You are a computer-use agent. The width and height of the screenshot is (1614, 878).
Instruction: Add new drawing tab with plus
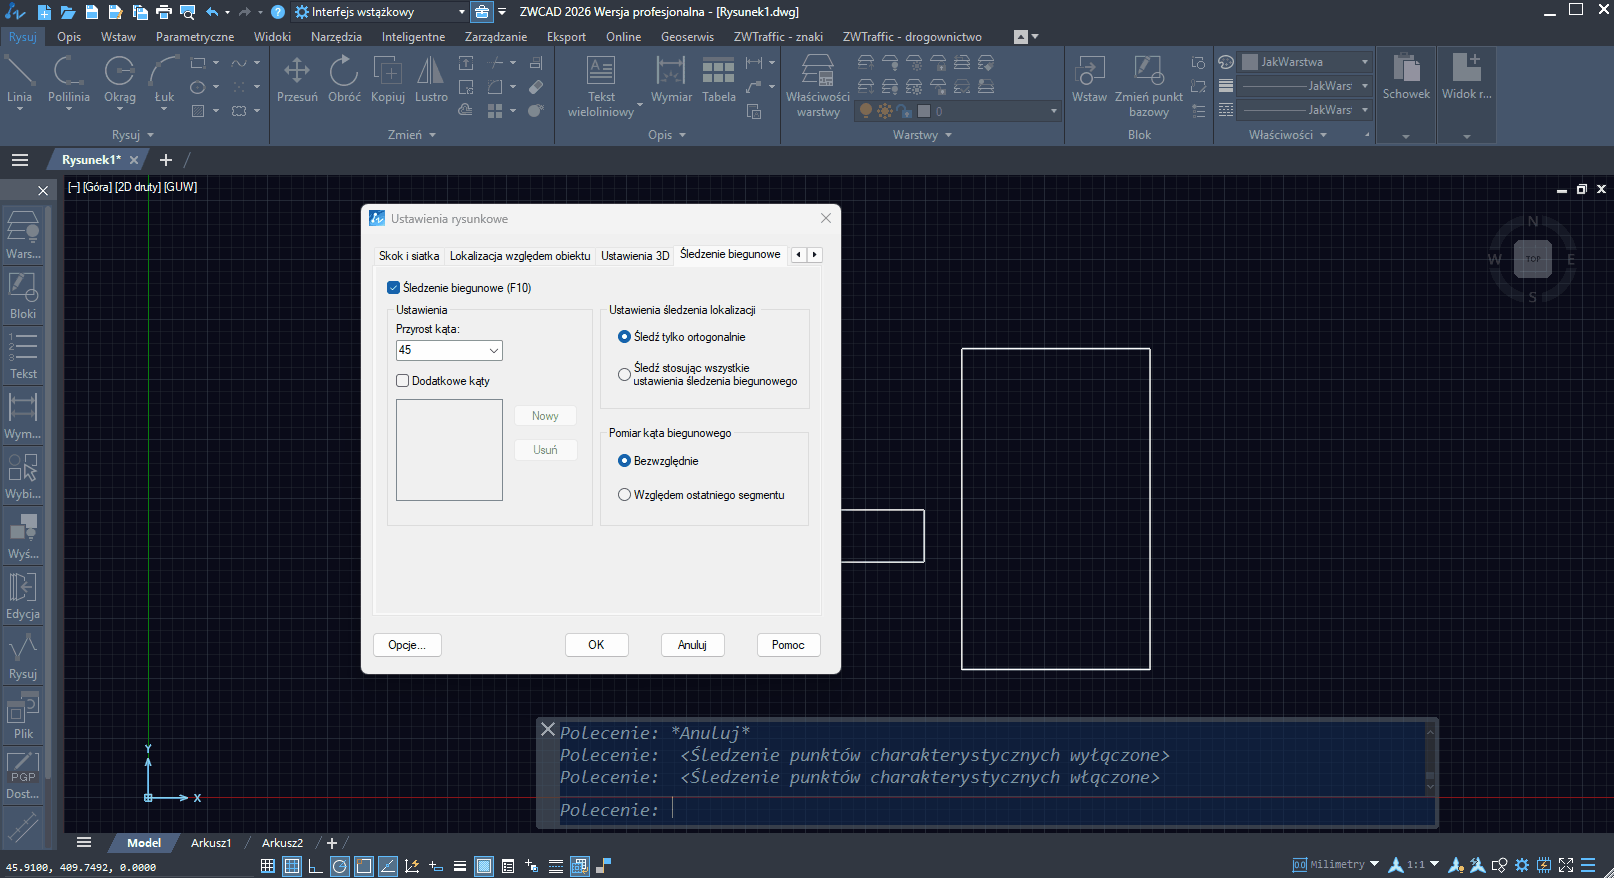click(x=166, y=160)
